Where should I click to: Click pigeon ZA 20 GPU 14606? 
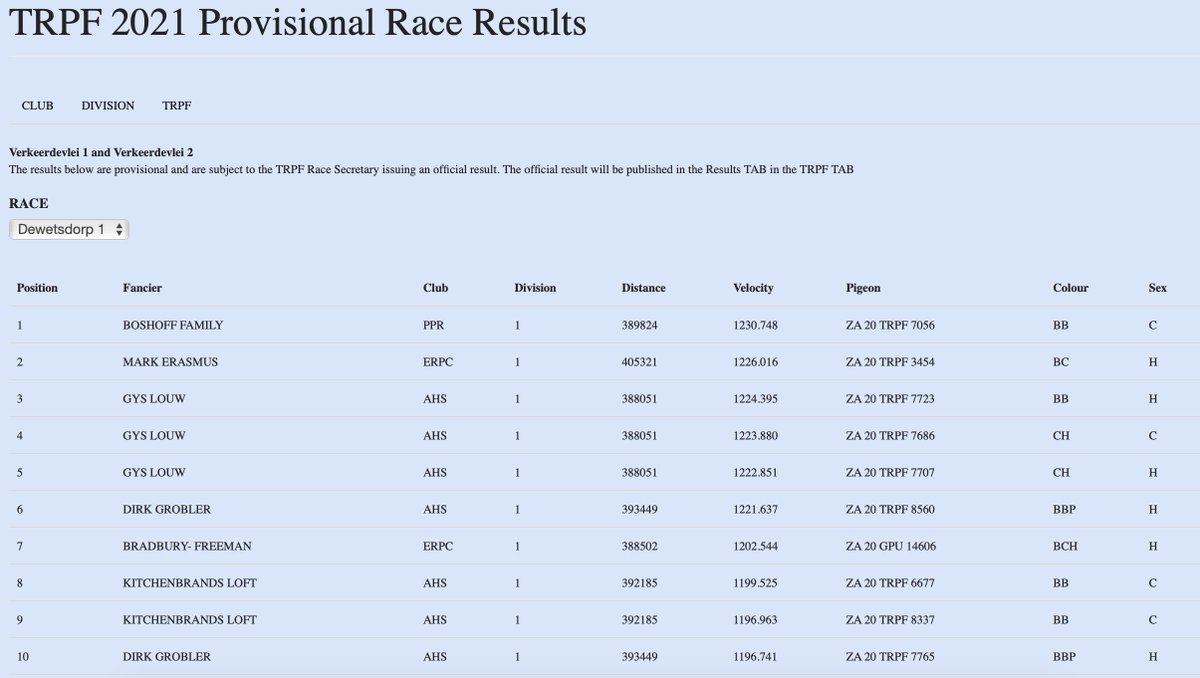click(891, 546)
